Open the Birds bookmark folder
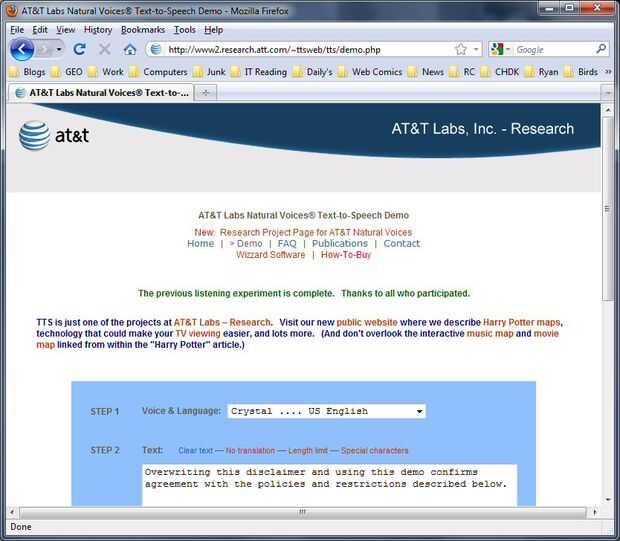The height and width of the screenshot is (541, 620). click(x=580, y=72)
